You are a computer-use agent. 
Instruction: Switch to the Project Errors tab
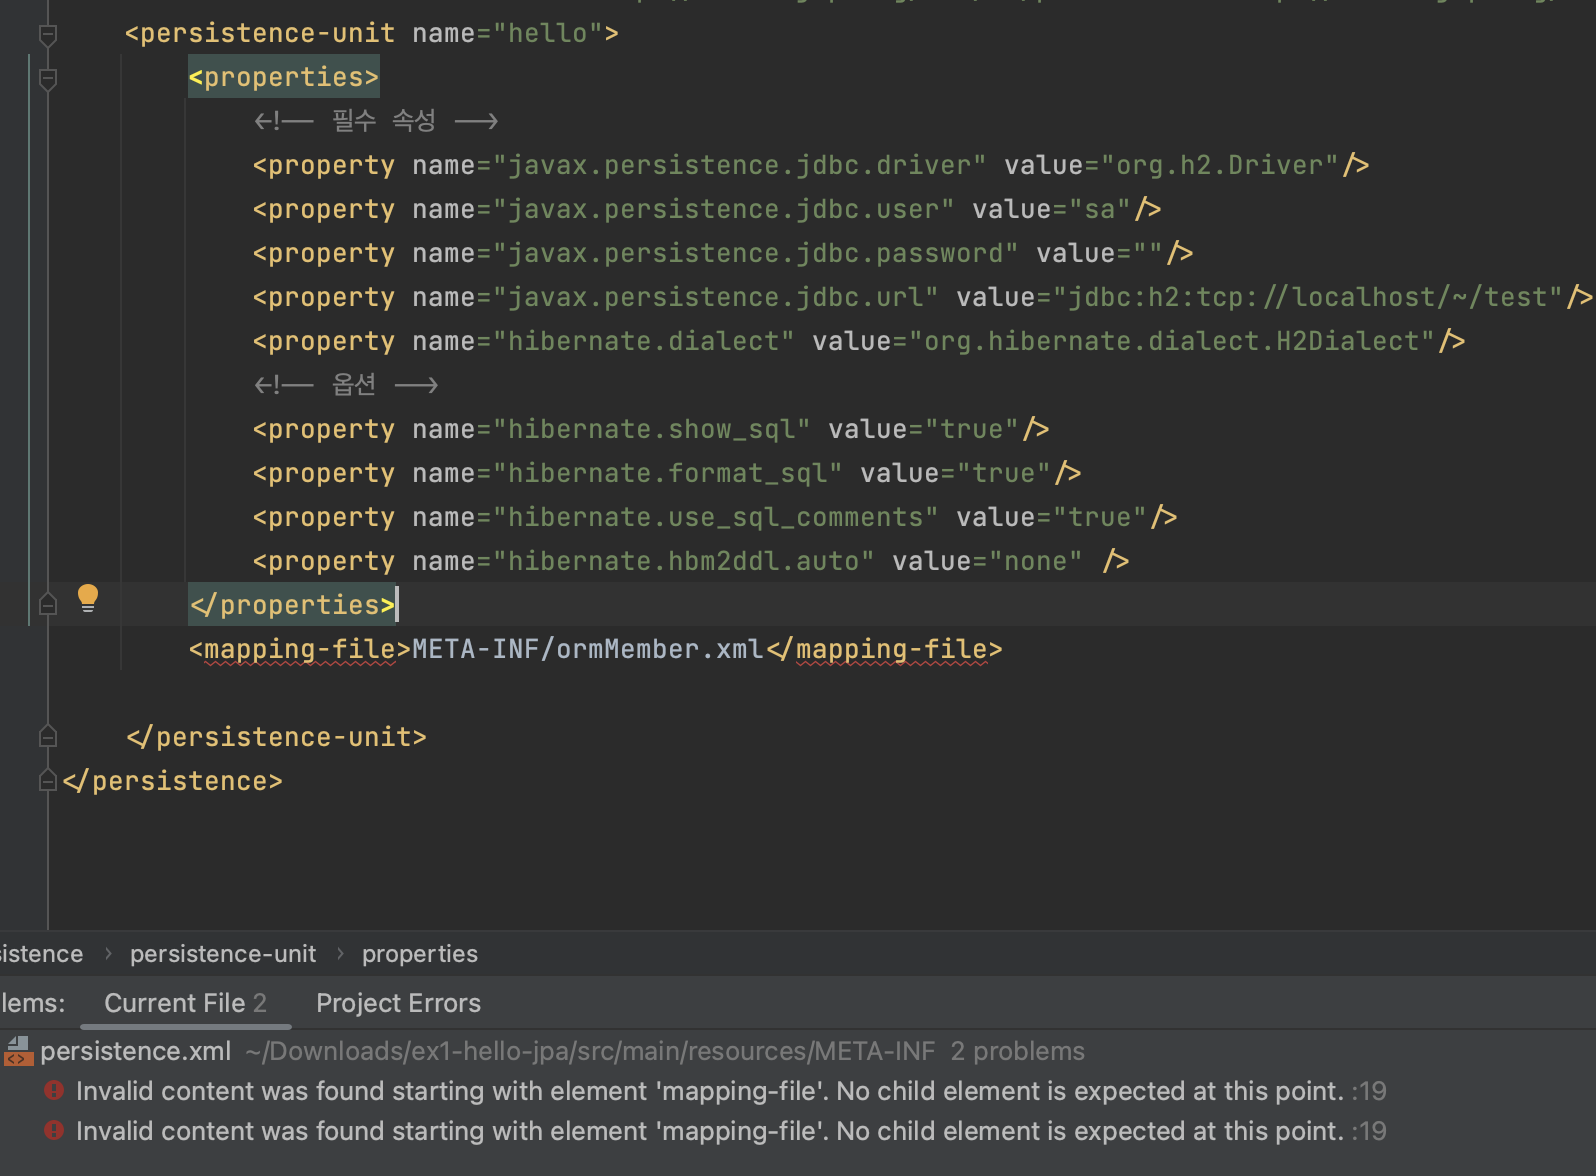398,1003
